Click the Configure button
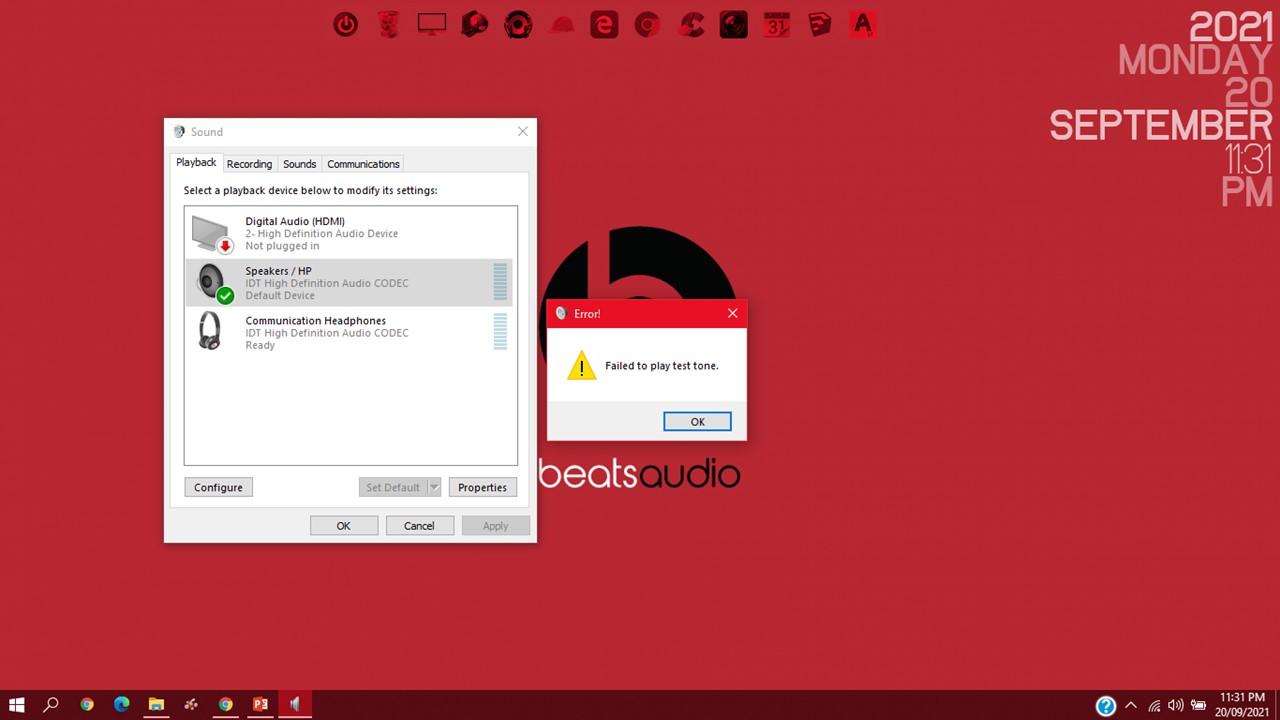The image size is (1280, 720). 218,487
